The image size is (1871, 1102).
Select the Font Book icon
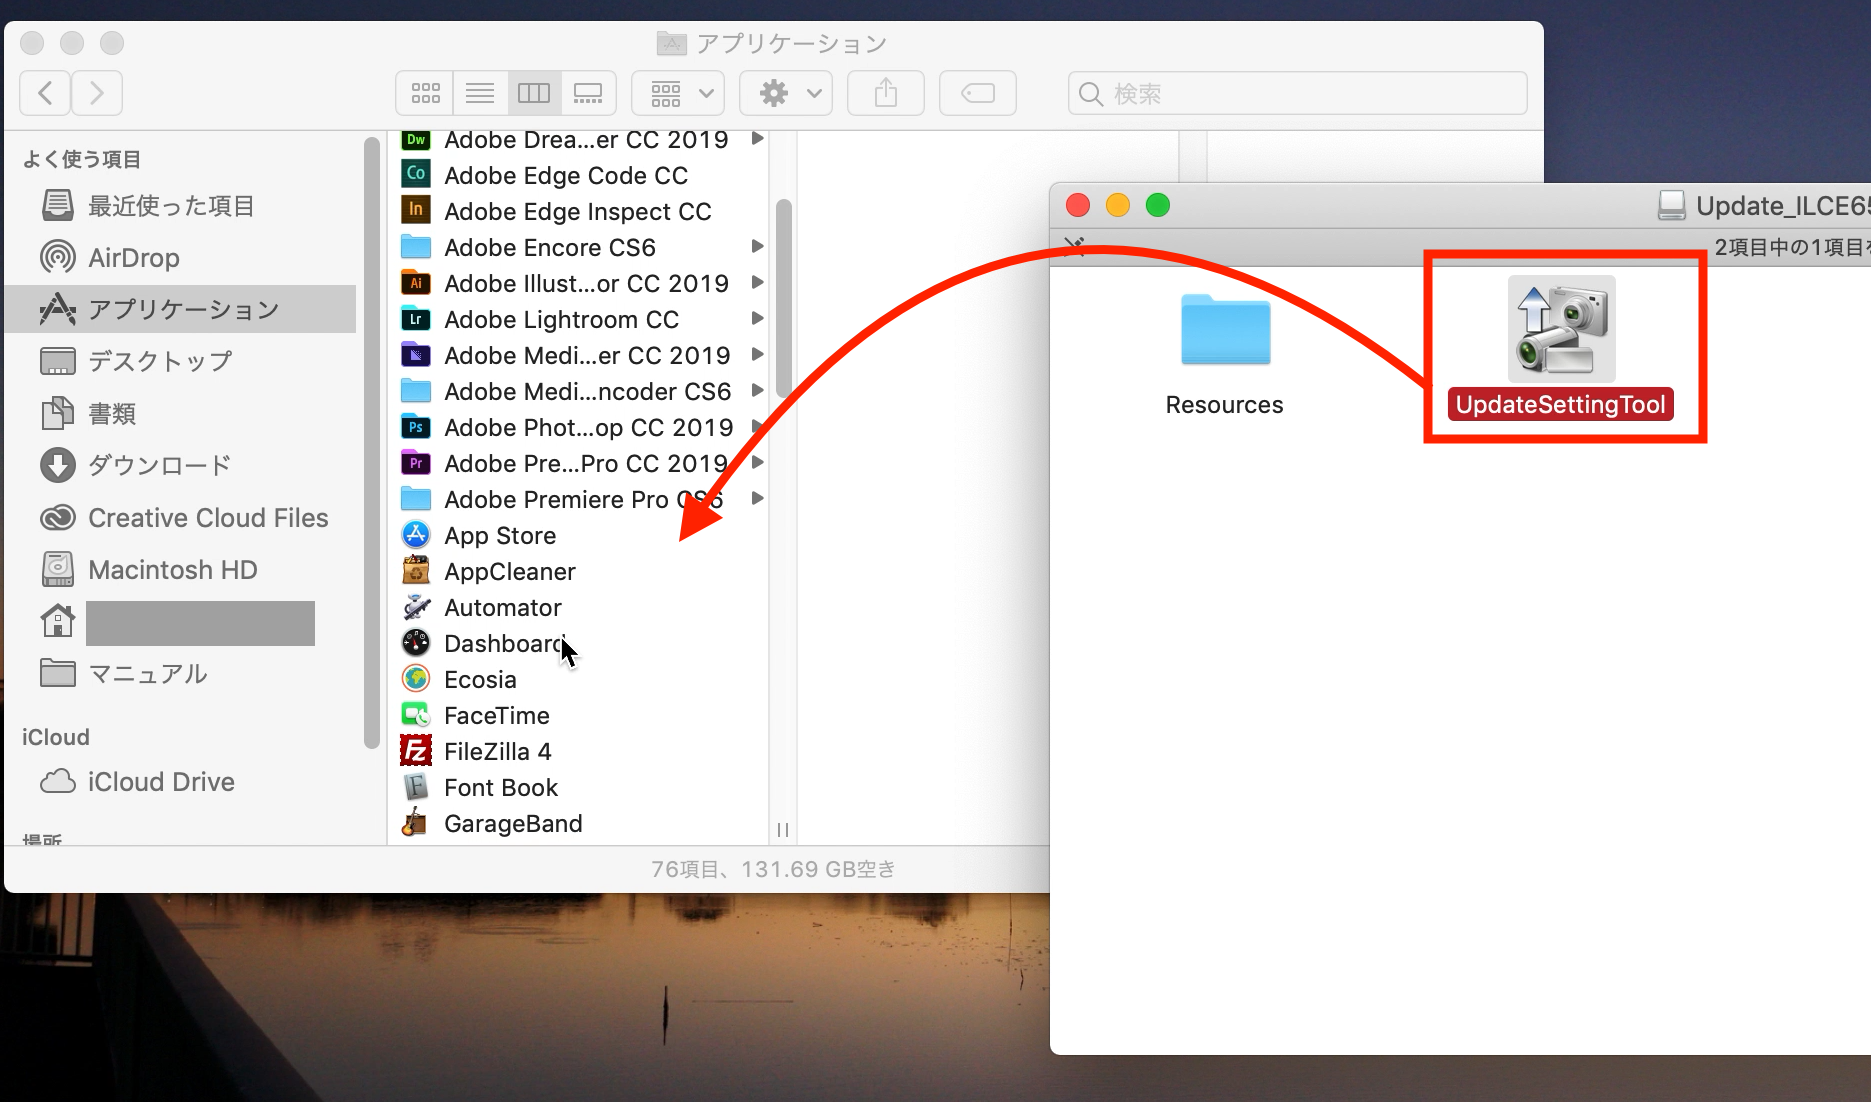[416, 787]
